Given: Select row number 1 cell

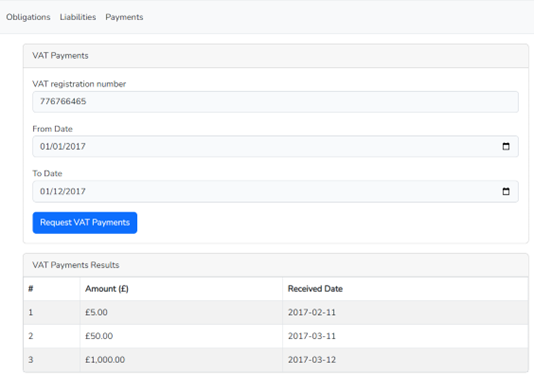Looking at the screenshot, I should (x=52, y=312).
